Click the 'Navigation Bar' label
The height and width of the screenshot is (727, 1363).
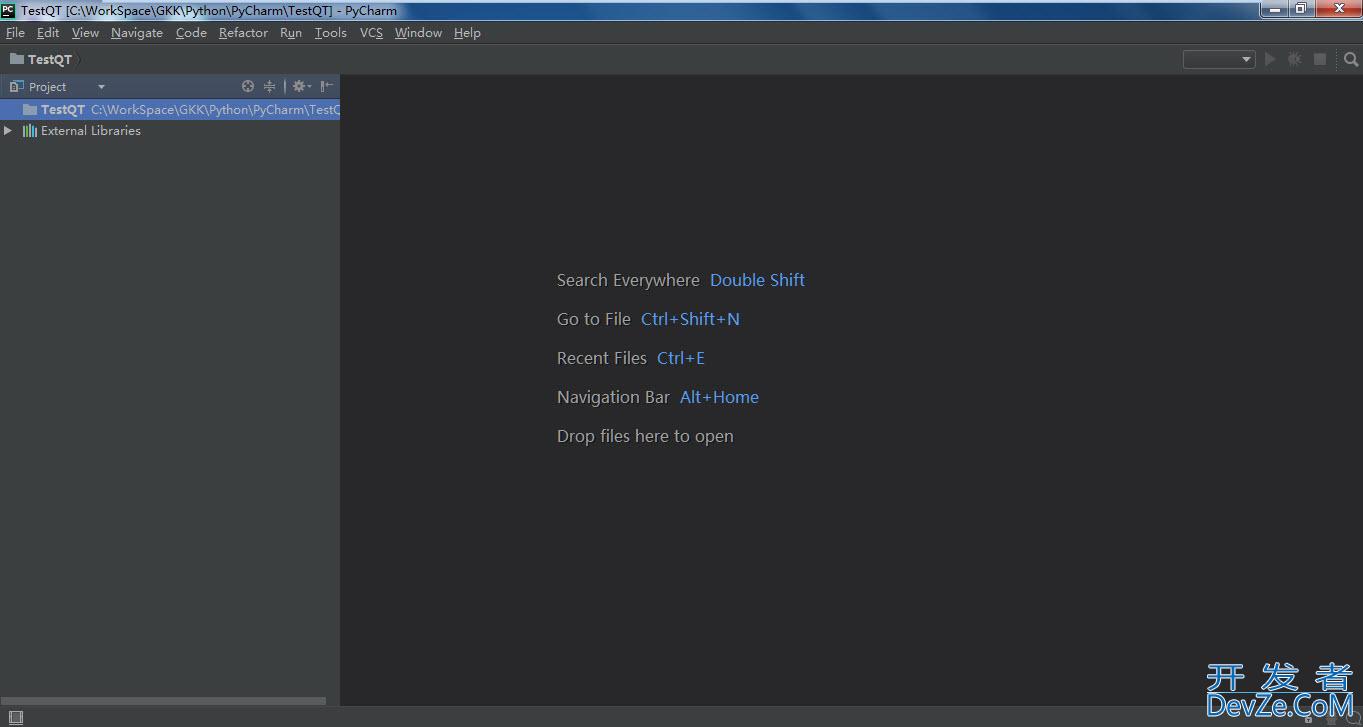click(x=613, y=397)
